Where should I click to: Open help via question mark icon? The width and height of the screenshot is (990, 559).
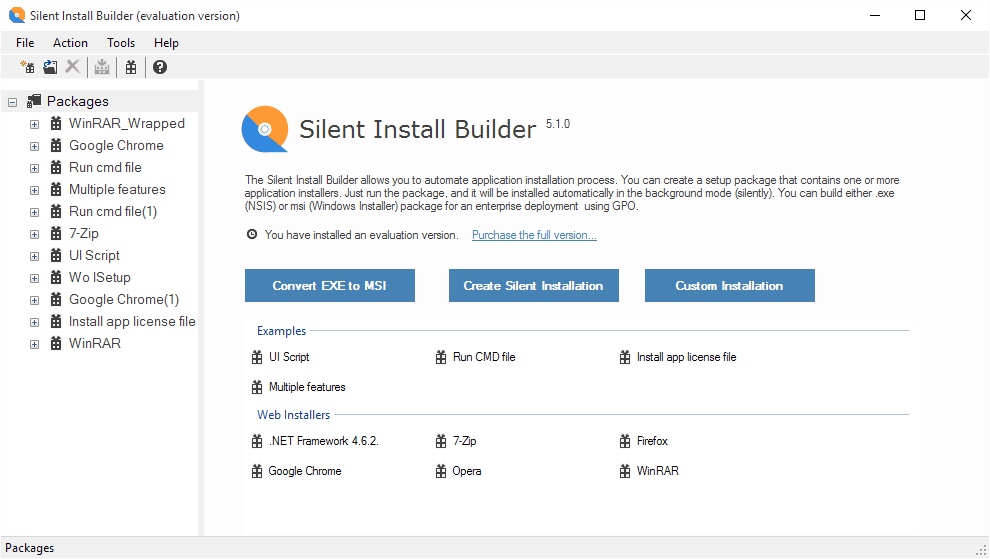[x=160, y=67]
